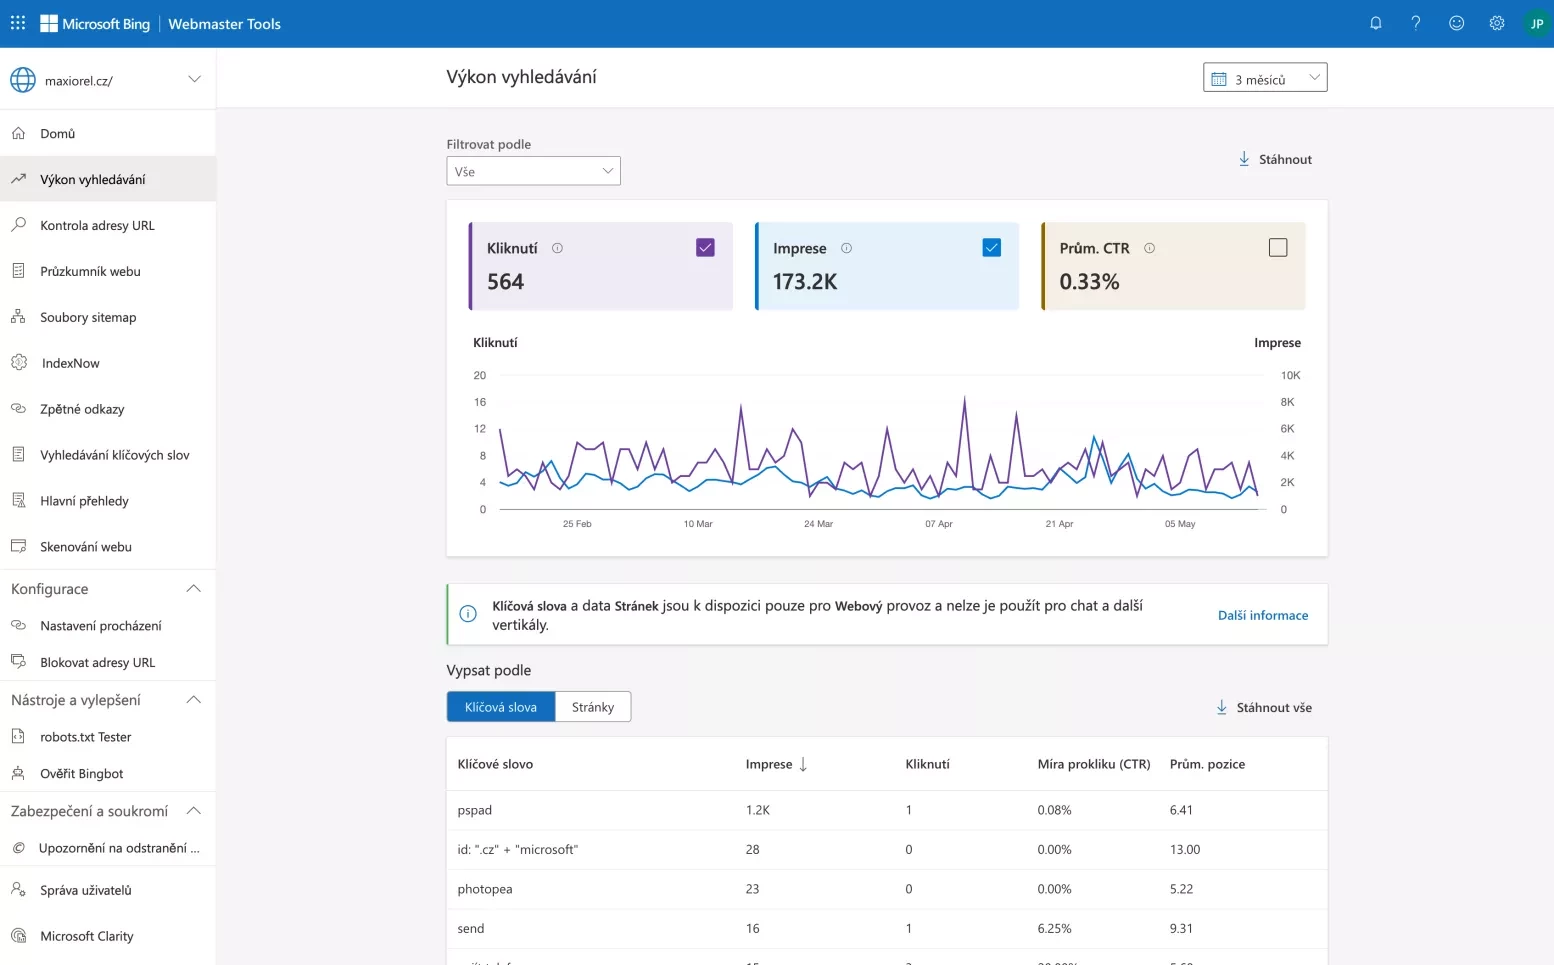Click the Ověřit Bingbot icon
This screenshot has height=965, width=1554.
pos(18,773)
